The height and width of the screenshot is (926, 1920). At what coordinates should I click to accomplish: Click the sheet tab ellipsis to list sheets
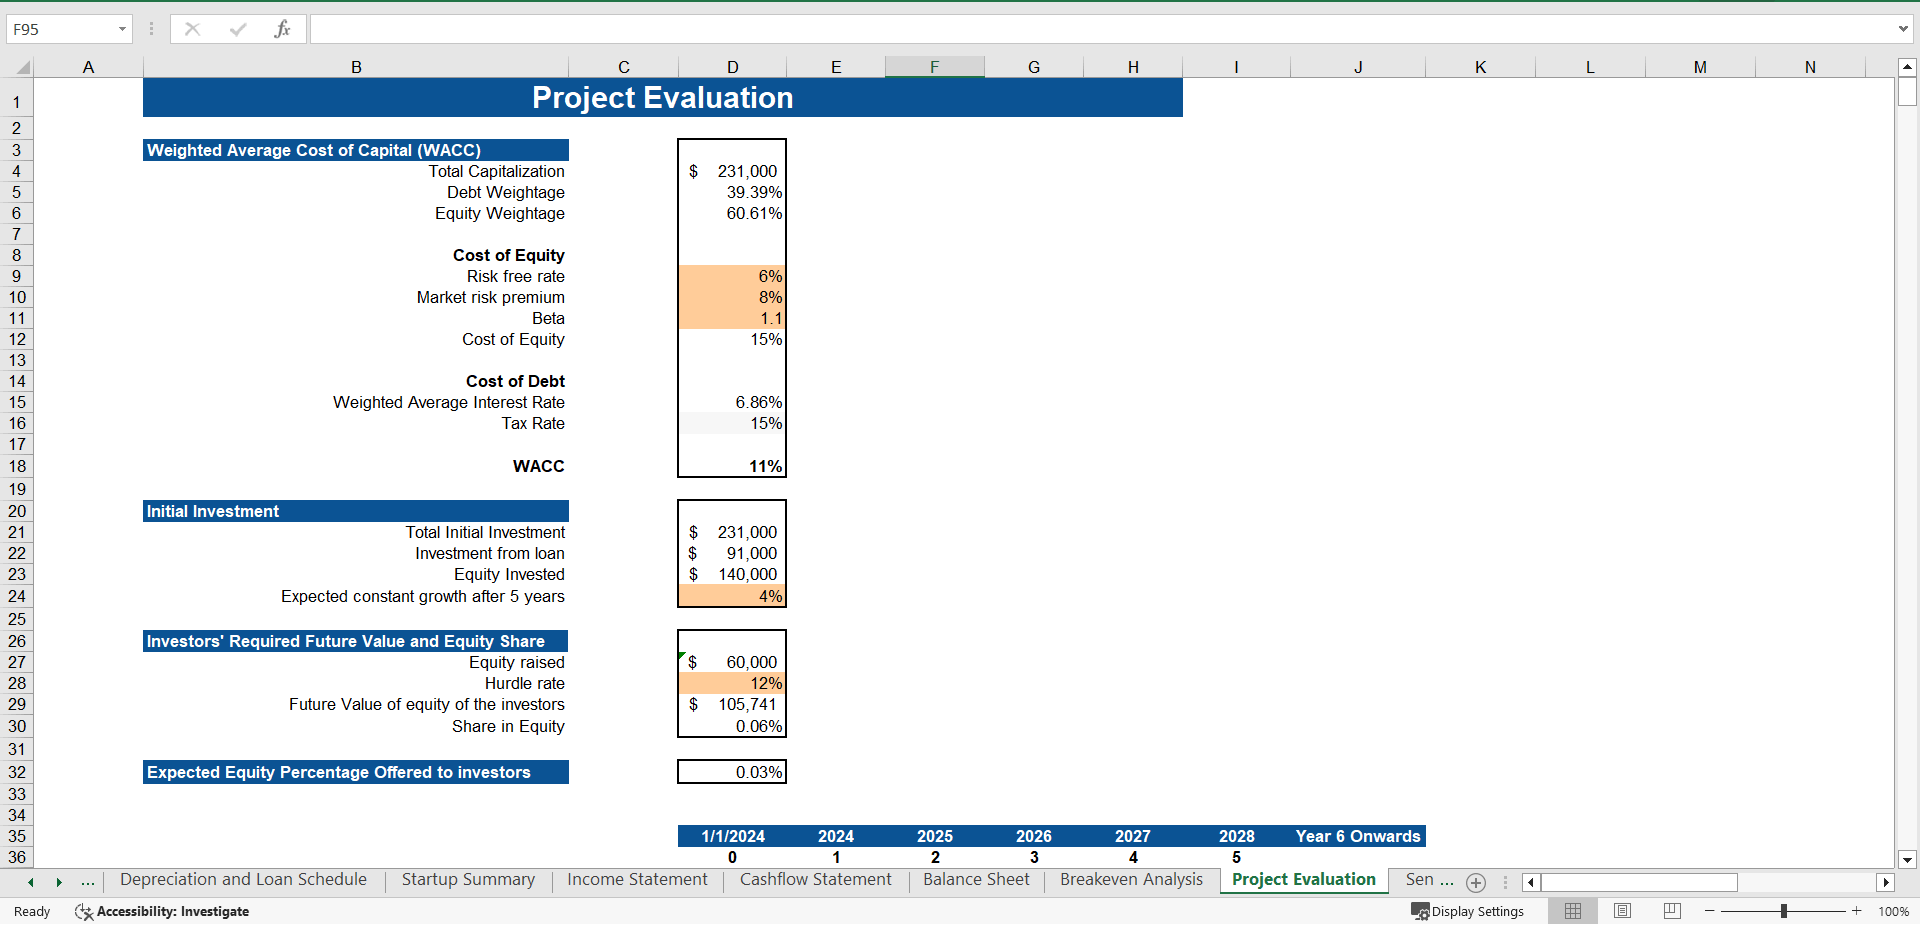point(88,882)
